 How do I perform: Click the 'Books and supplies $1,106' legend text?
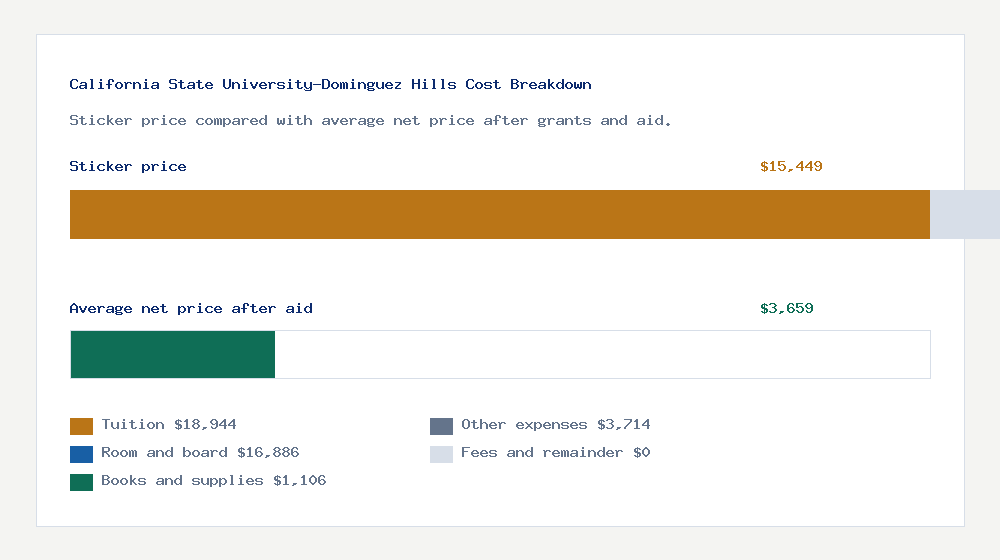(x=214, y=481)
